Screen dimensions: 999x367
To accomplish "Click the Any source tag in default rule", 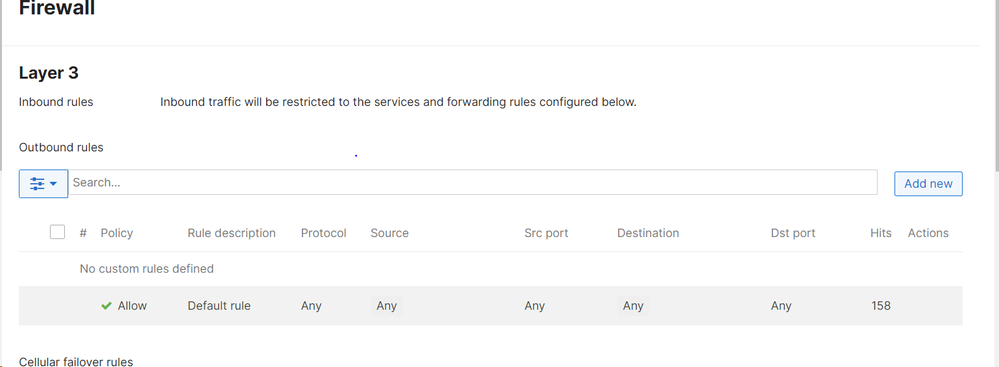I will [386, 306].
